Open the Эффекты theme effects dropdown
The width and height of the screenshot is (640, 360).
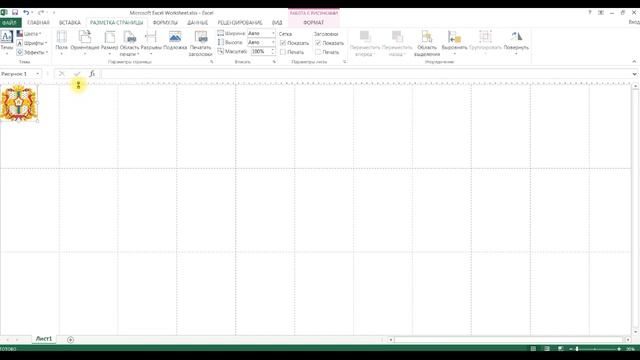[x=33, y=52]
